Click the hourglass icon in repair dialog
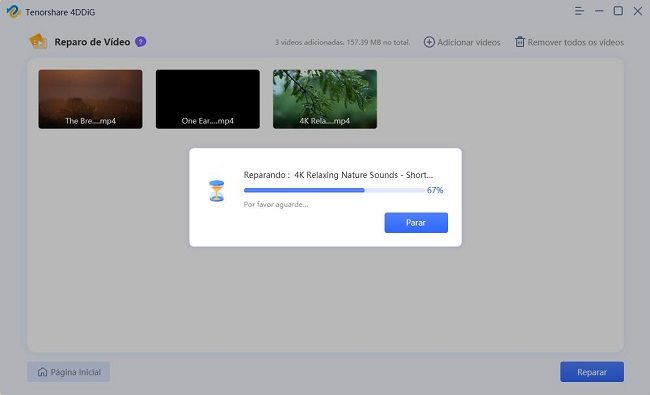This screenshot has height=395, width=650. [216, 191]
